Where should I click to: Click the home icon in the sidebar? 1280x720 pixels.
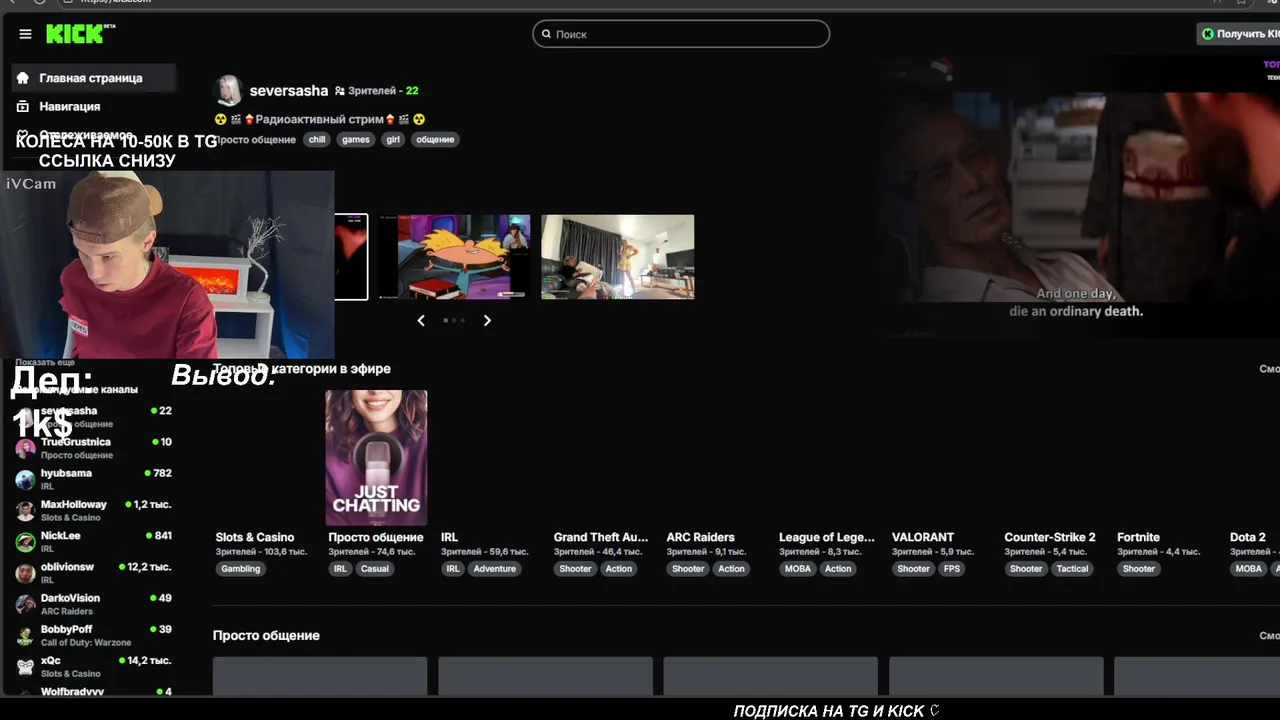[x=23, y=78]
